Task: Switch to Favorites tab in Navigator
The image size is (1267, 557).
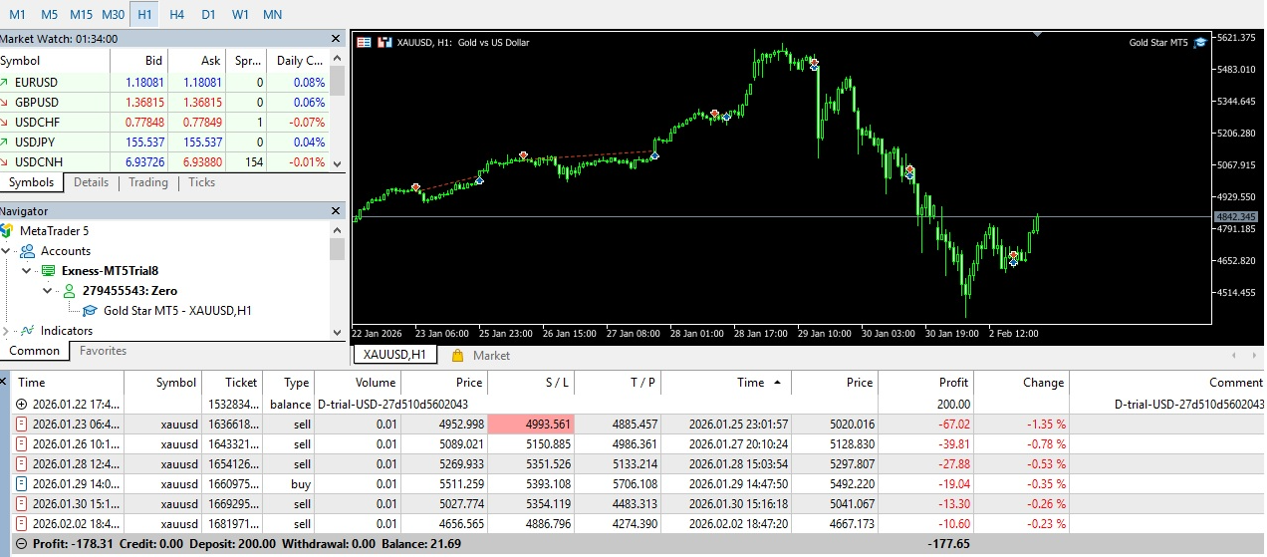Action: pos(103,351)
